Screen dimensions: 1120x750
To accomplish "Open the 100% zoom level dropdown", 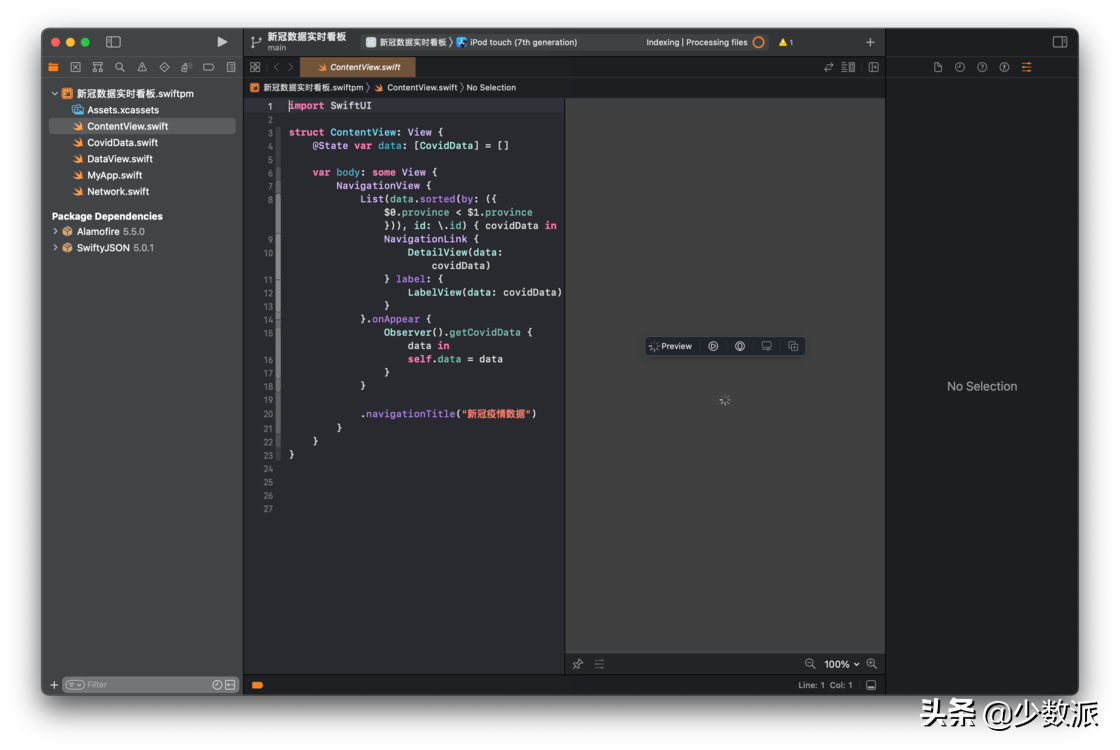I will click(841, 664).
